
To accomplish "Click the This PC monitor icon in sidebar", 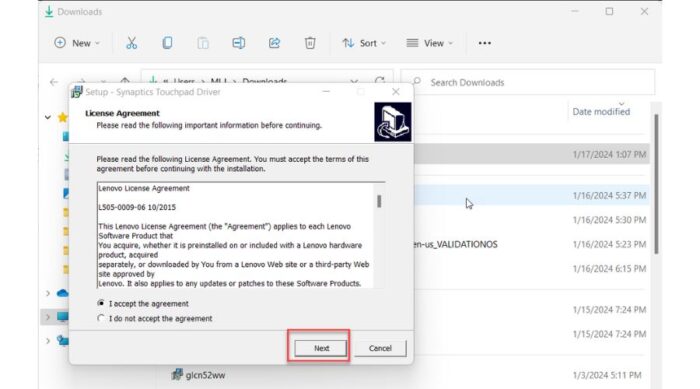I will 62,317.
